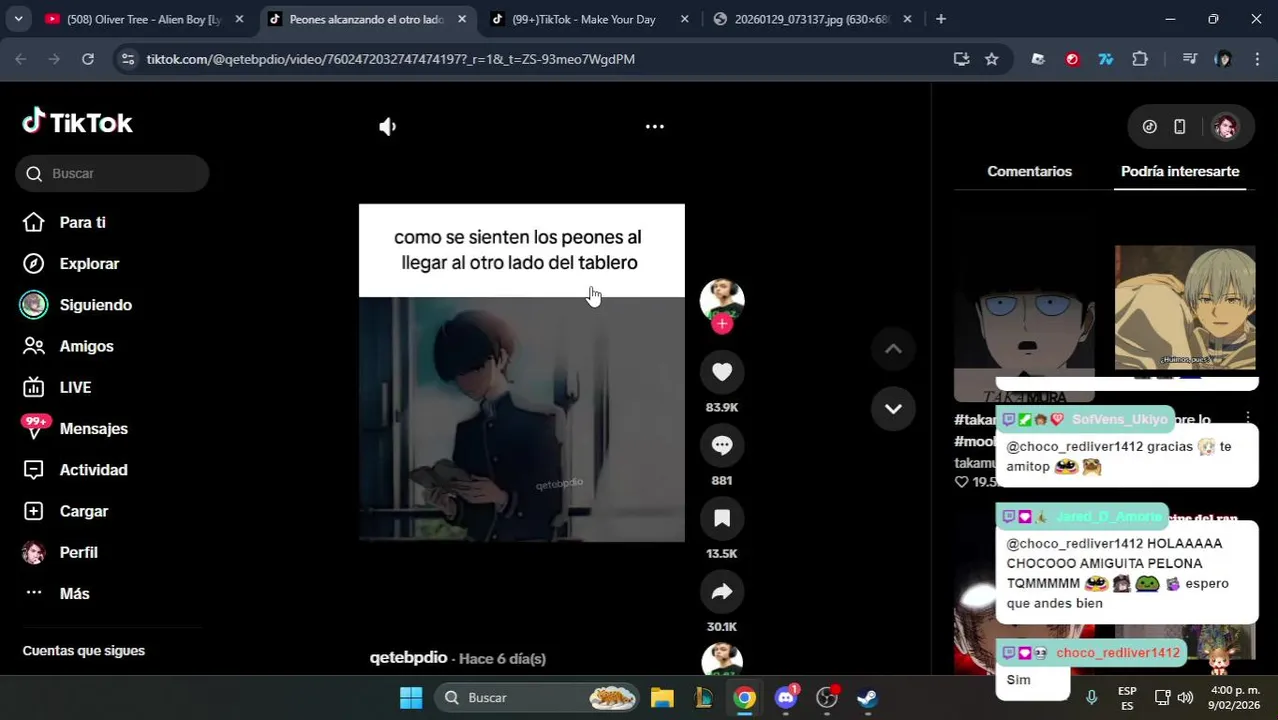Screen dimensions: 1278x720
Task: Mute the video with the speaker icon
Action: pyautogui.click(x=388, y=127)
